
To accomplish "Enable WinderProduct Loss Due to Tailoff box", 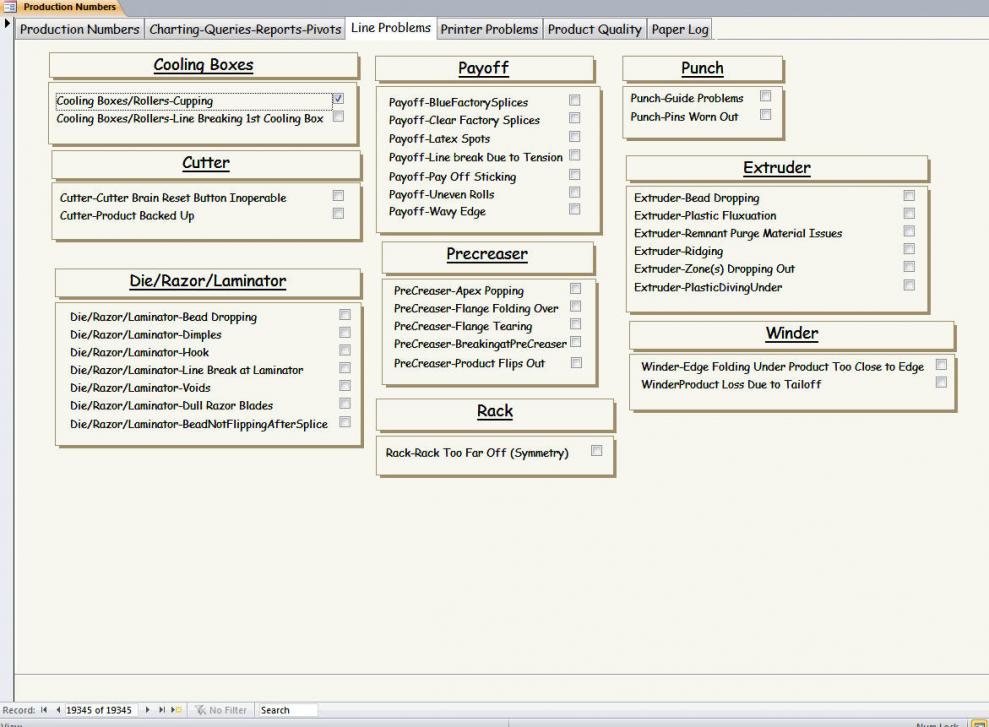I will [x=941, y=382].
